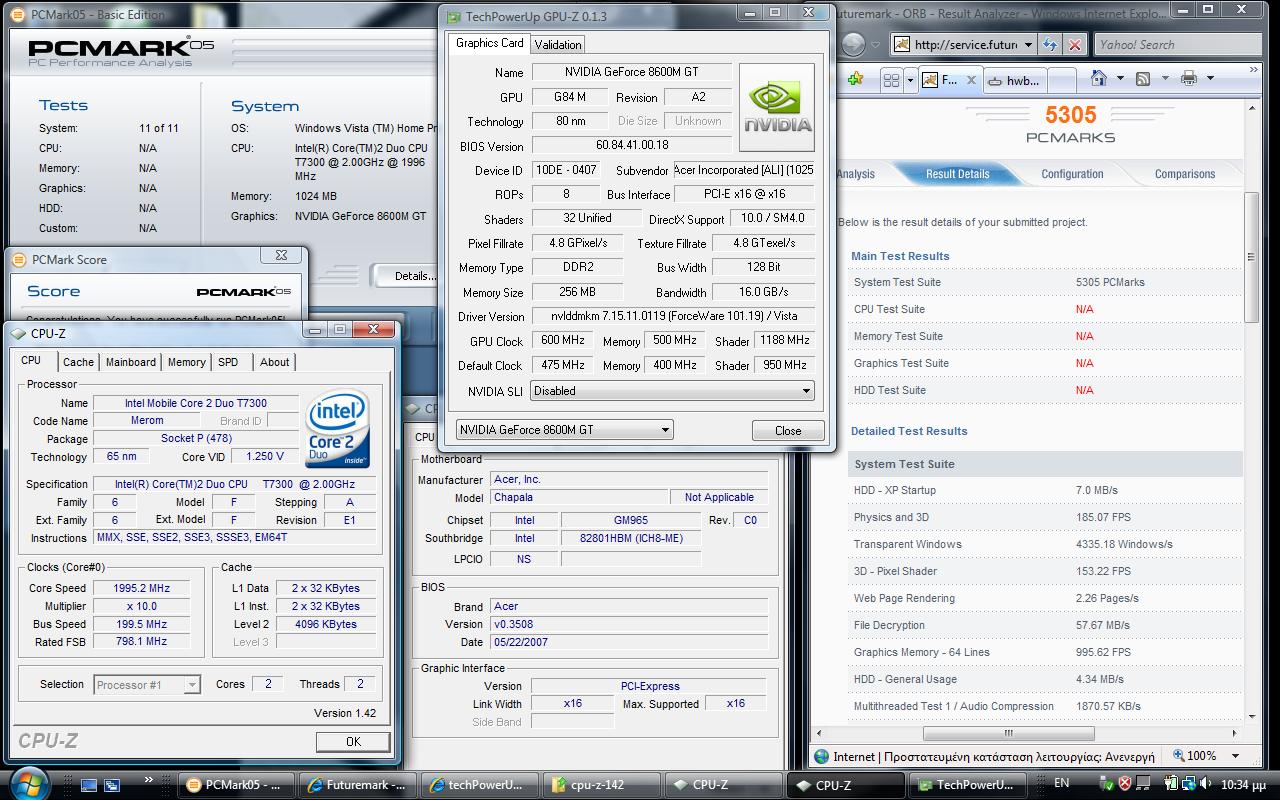Click PCMark05 taskbar button
This screenshot has height=800, width=1280.
click(238, 785)
